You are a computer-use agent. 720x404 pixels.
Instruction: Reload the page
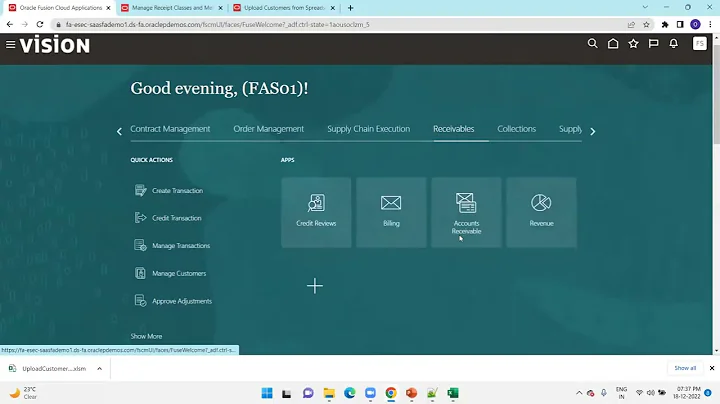(40, 24)
